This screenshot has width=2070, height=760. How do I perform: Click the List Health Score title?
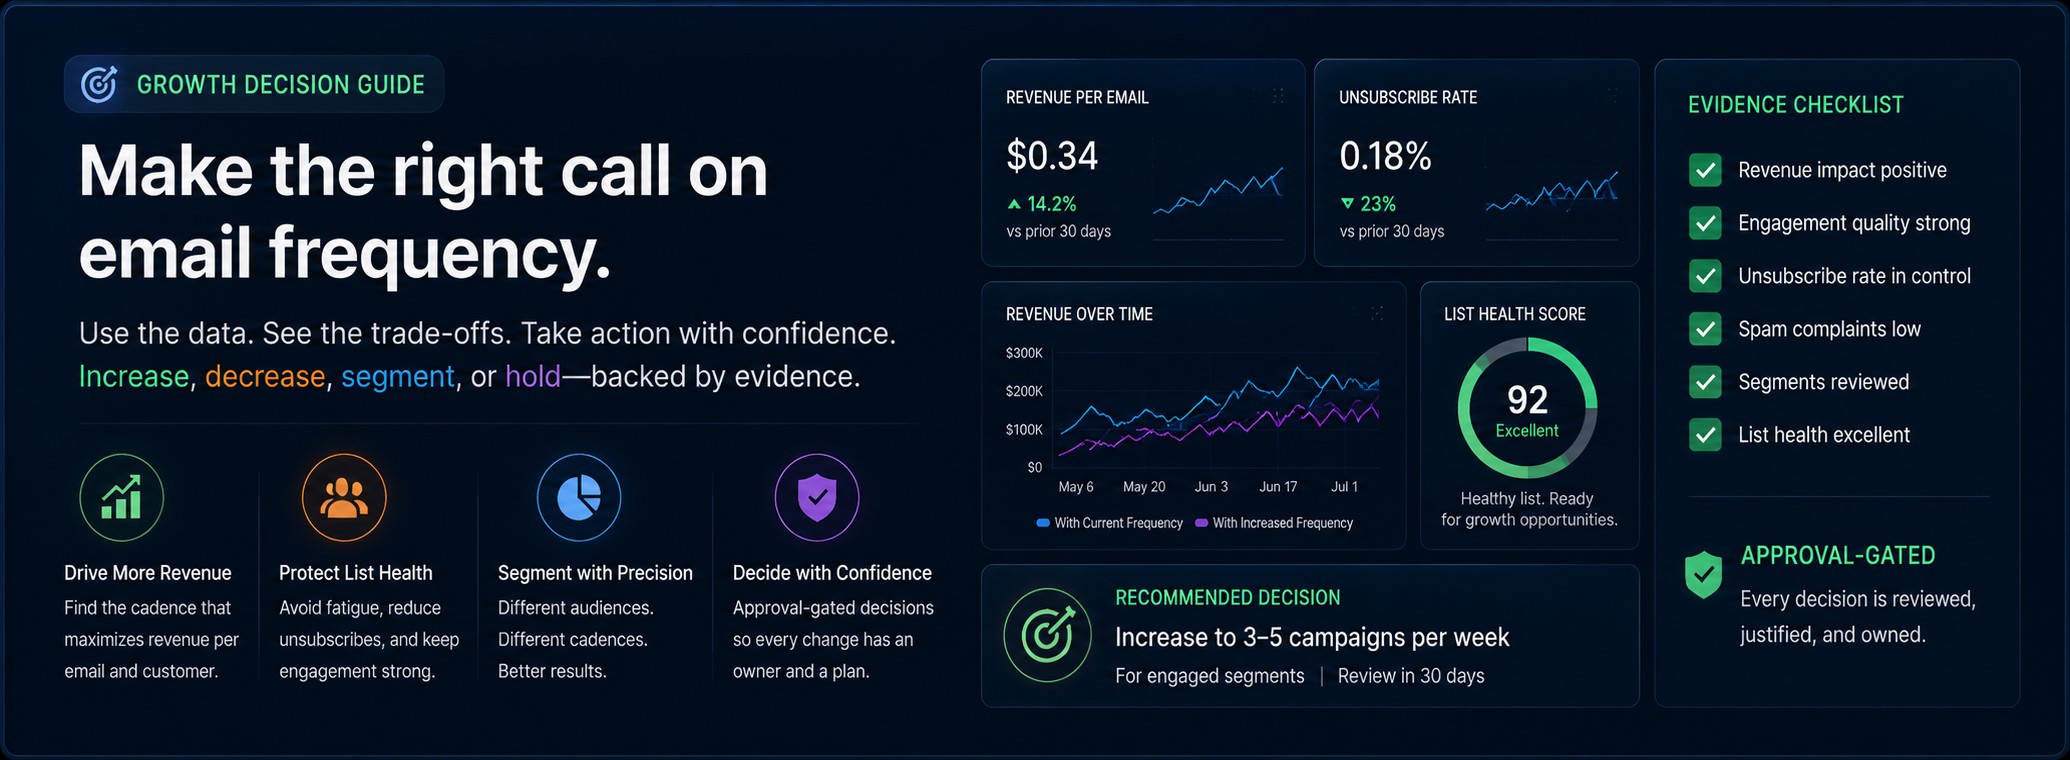pos(1515,314)
